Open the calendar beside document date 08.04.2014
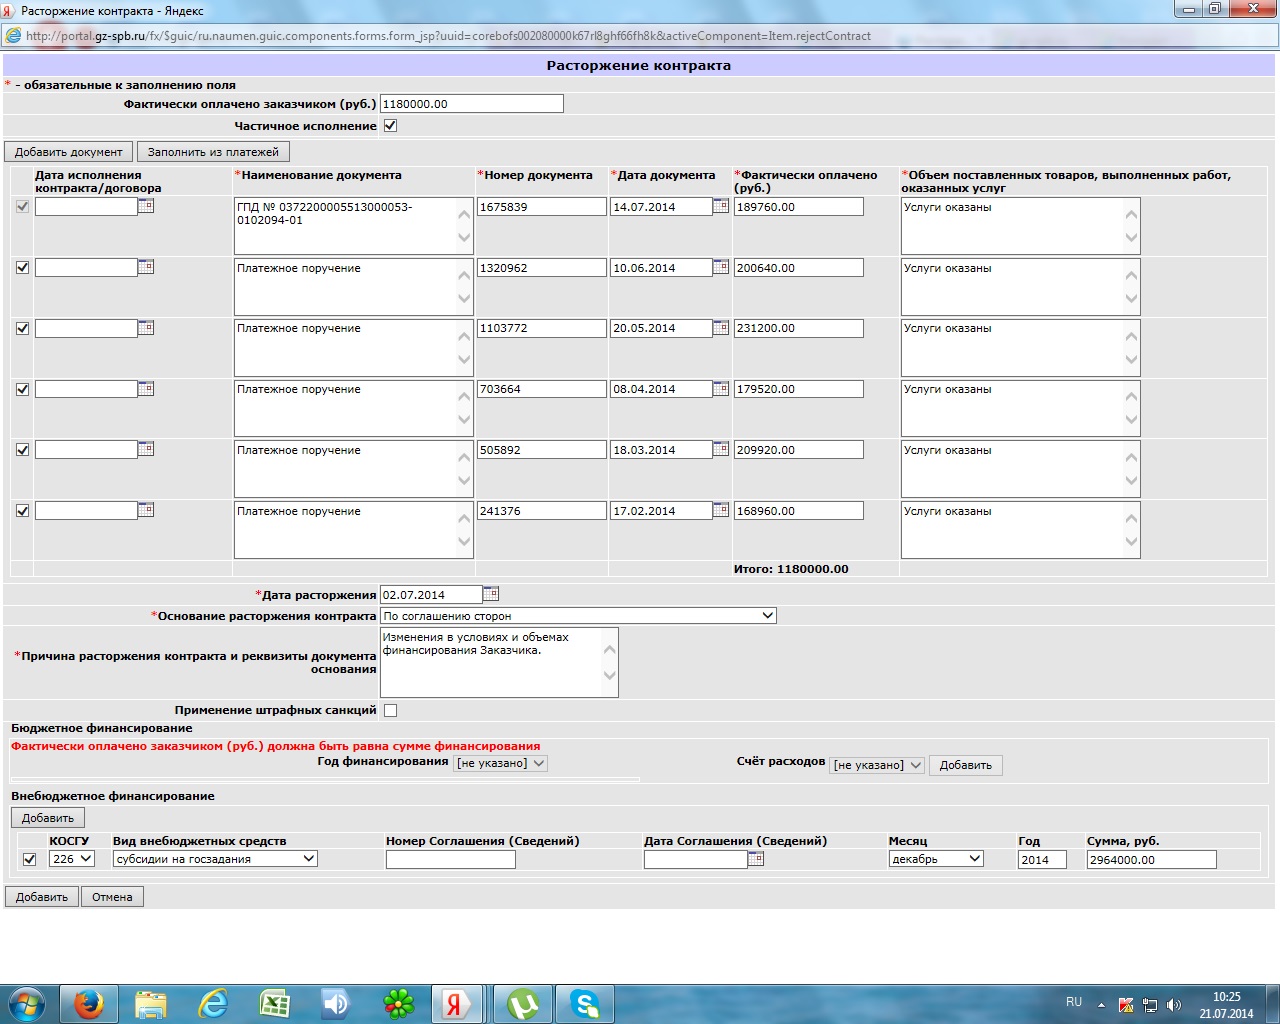This screenshot has width=1280, height=1024. pos(720,389)
